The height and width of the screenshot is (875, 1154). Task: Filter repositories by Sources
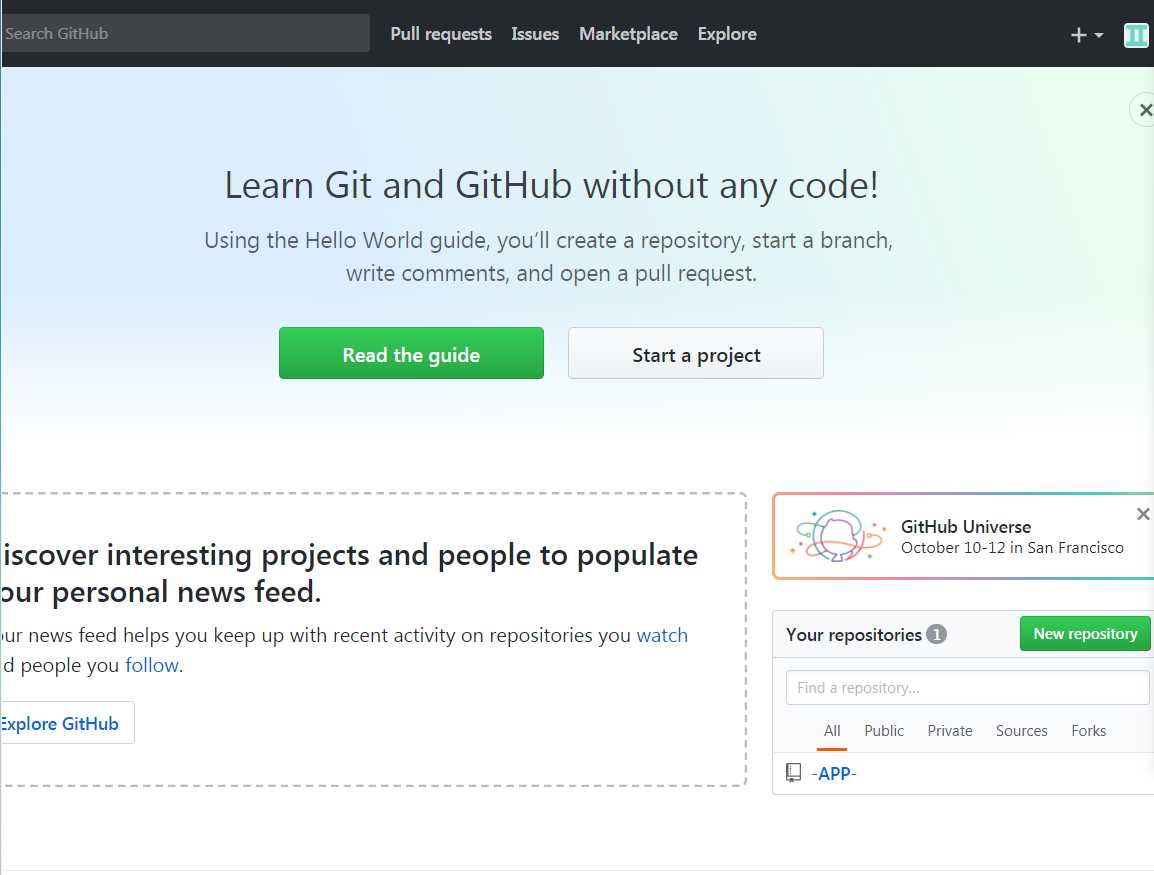1022,731
